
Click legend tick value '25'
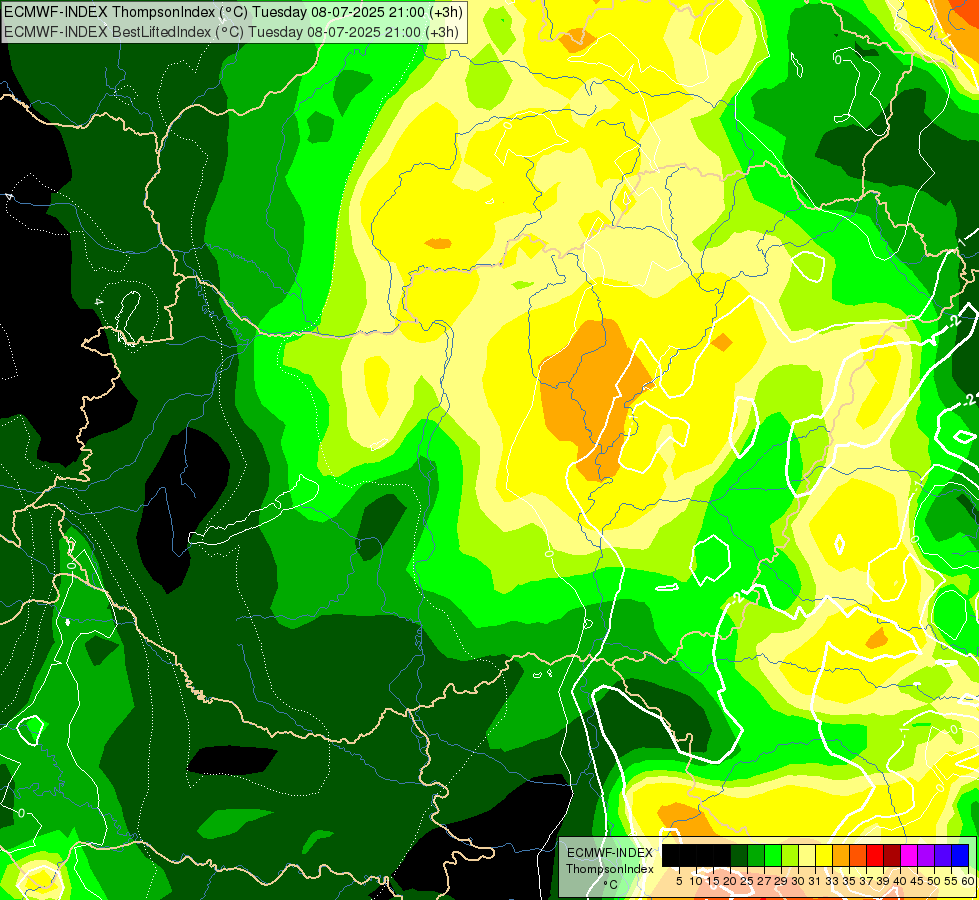pos(747,881)
